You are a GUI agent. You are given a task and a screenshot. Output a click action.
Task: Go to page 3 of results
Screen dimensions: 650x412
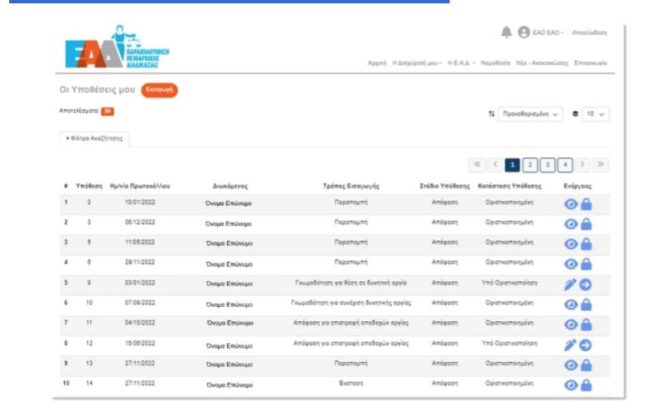coord(548,164)
